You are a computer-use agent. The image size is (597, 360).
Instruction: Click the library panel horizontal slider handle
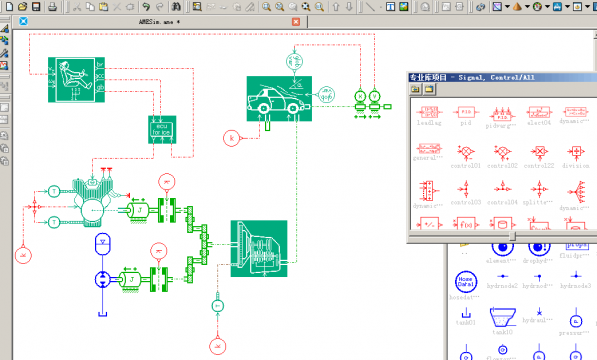pos(512,236)
